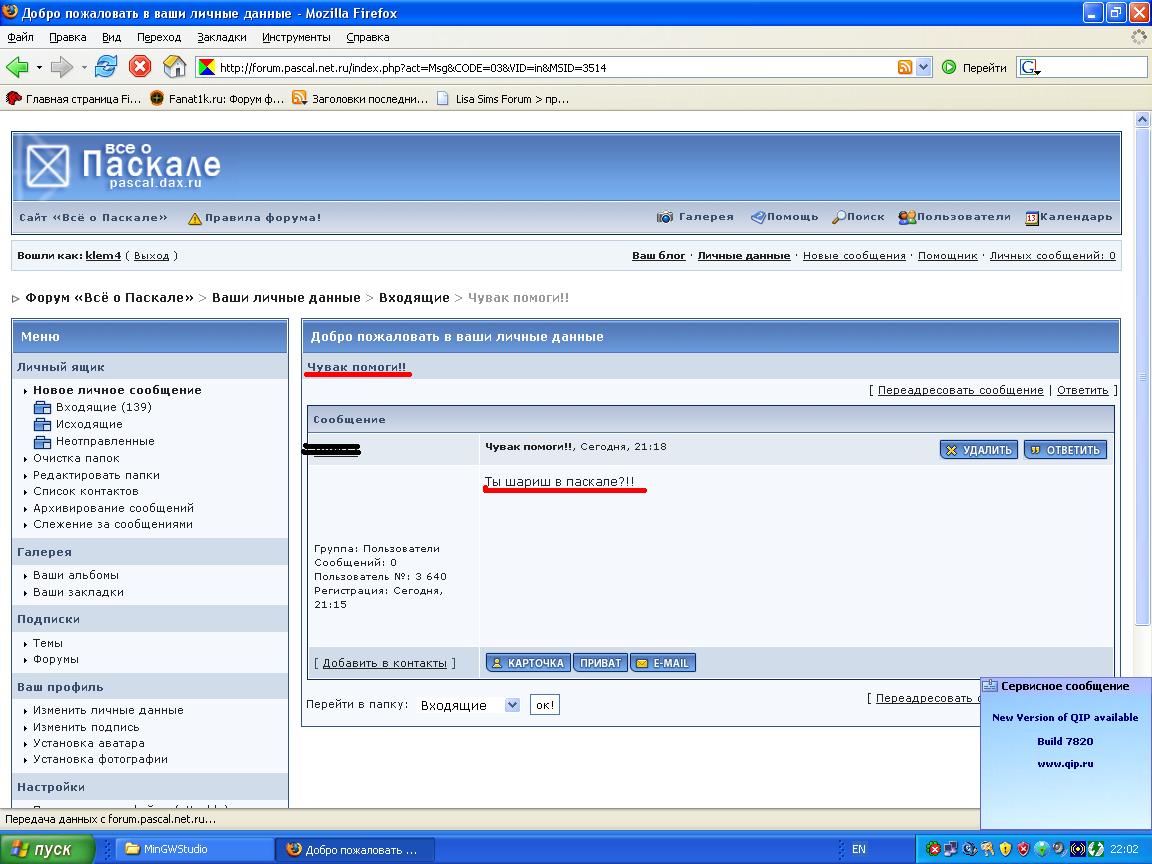The height and width of the screenshot is (864, 1152).
Task: Click the URL address field
Action: [x=550, y=68]
